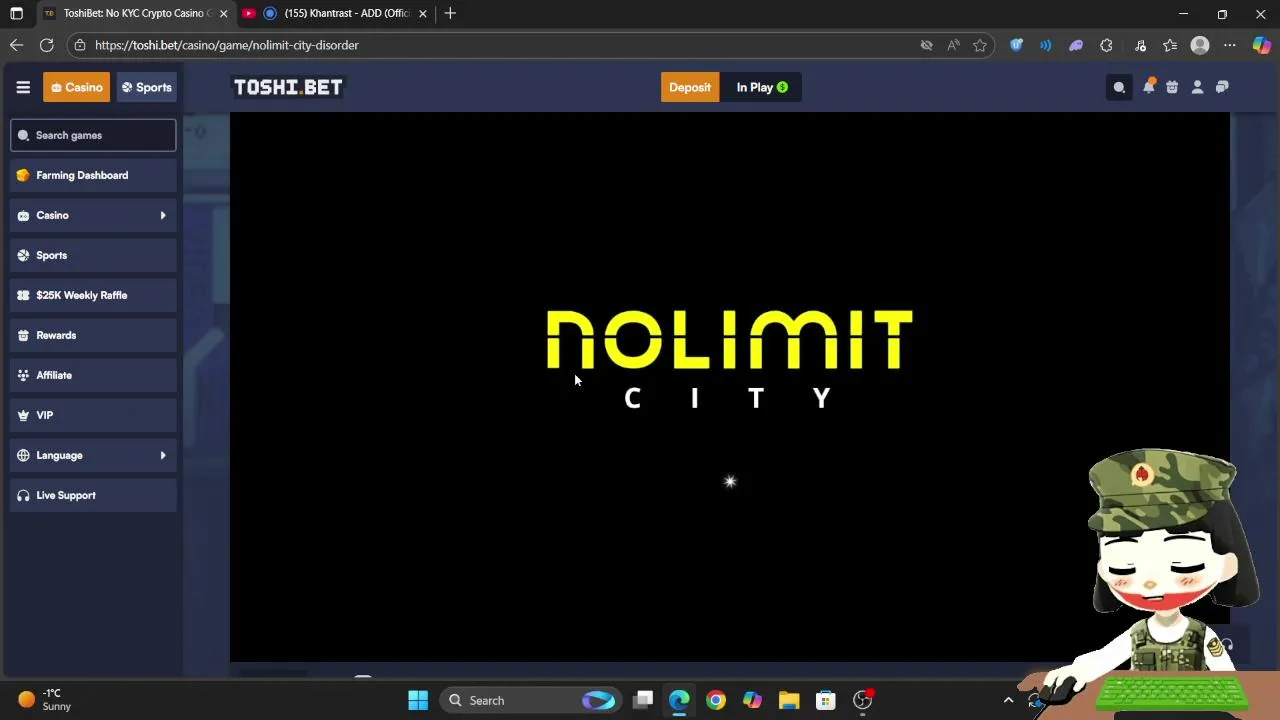The height and width of the screenshot is (720, 1280).
Task: Open site search magnifier icon
Action: point(1119,87)
